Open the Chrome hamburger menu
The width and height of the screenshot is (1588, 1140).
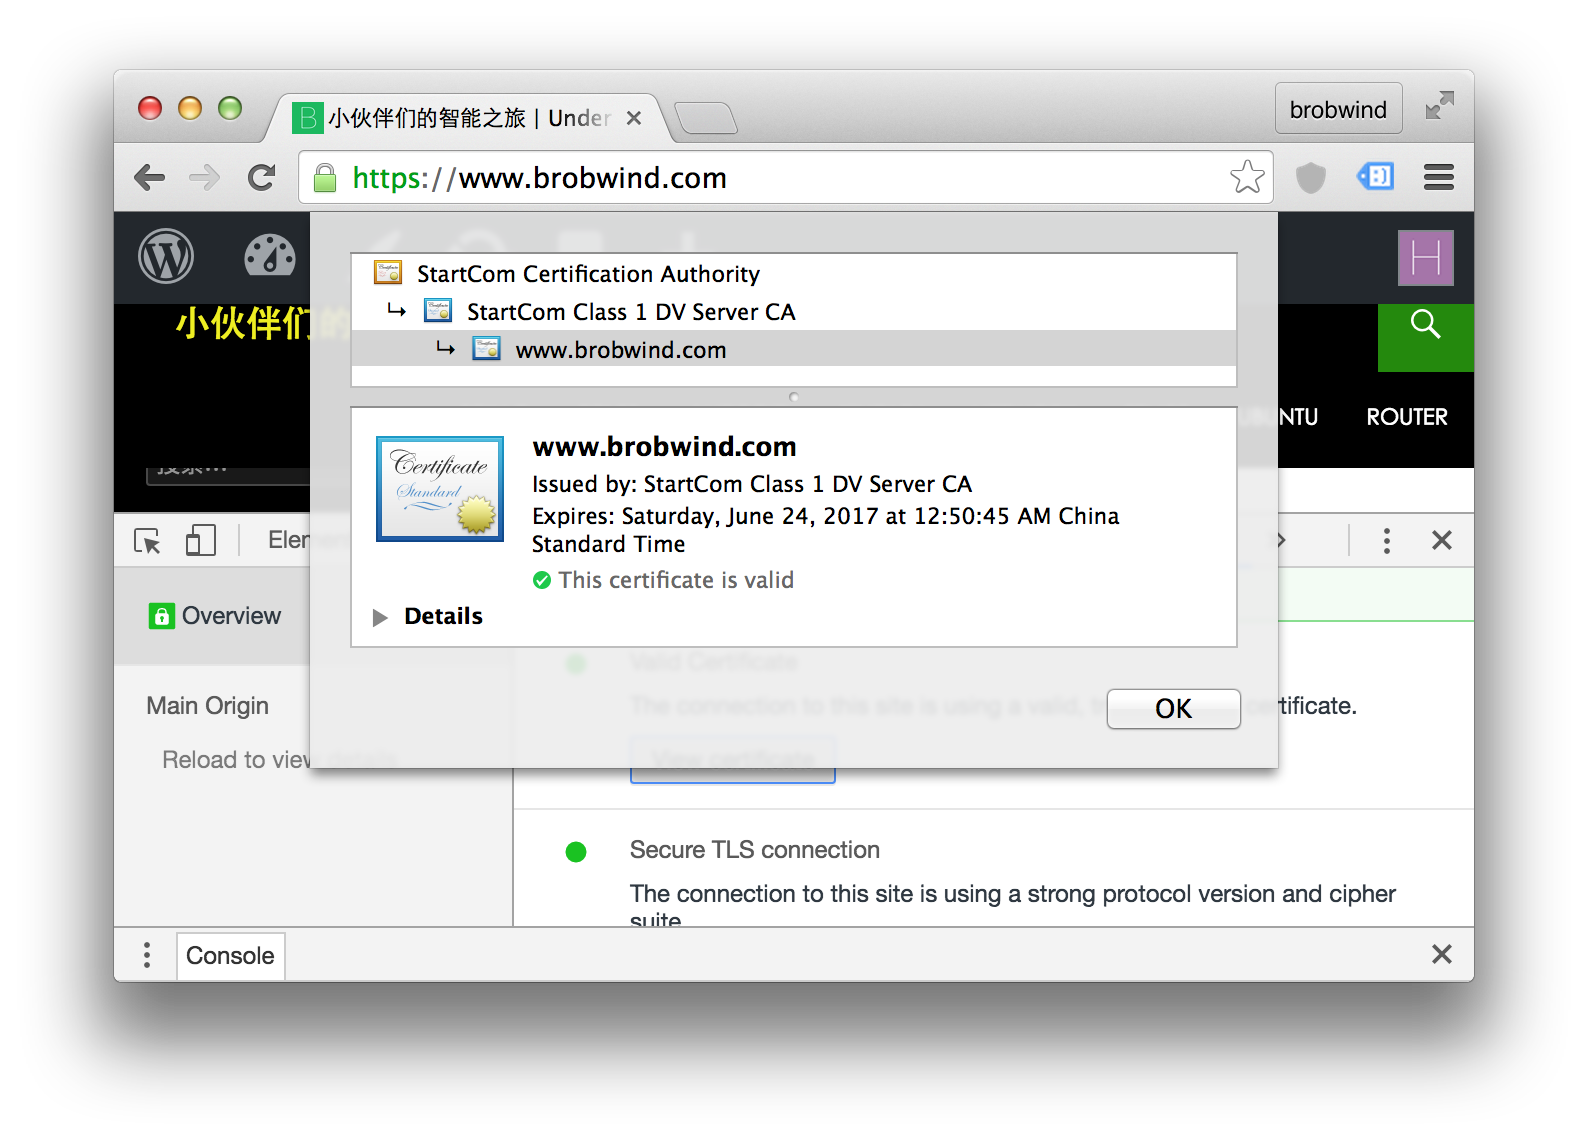click(x=1439, y=178)
